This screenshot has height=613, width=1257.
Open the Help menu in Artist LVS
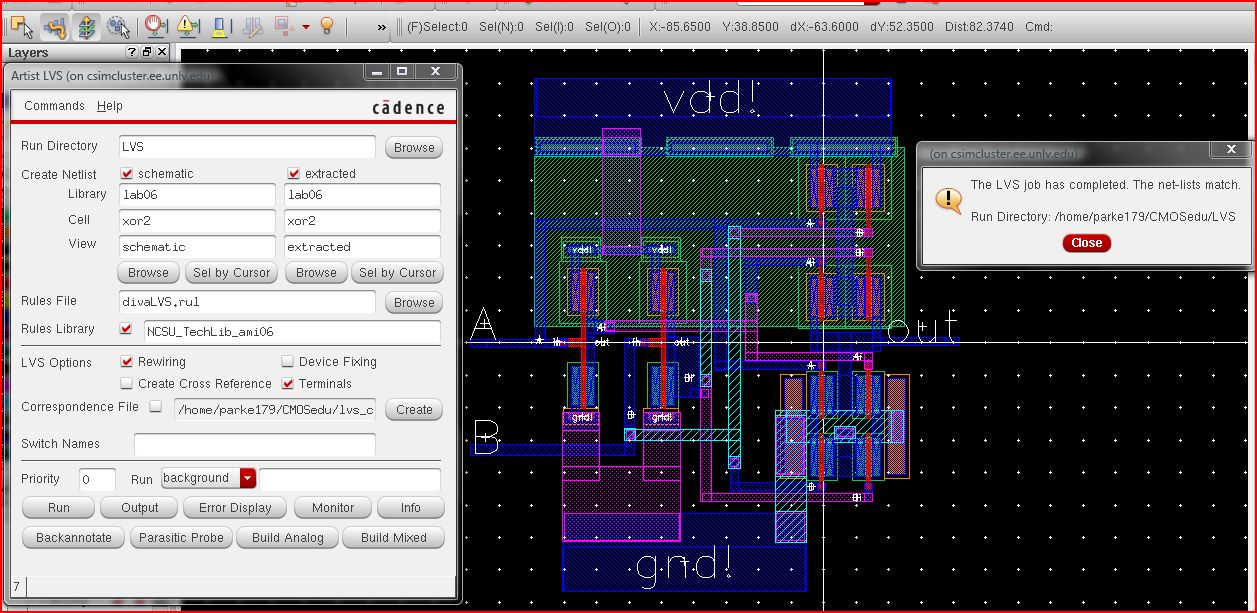tap(110, 106)
